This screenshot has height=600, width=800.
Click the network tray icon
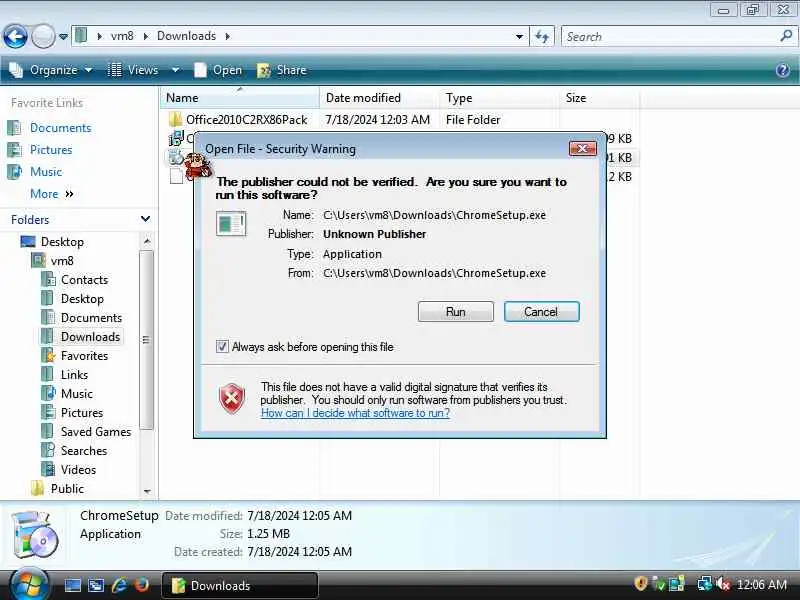704,583
